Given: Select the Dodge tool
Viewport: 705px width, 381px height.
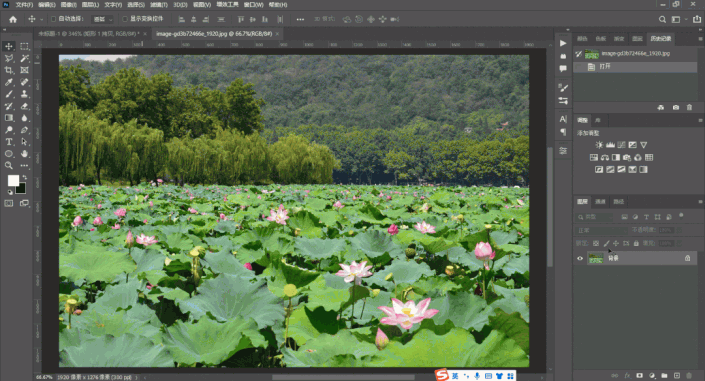Looking at the screenshot, I should (x=9, y=130).
